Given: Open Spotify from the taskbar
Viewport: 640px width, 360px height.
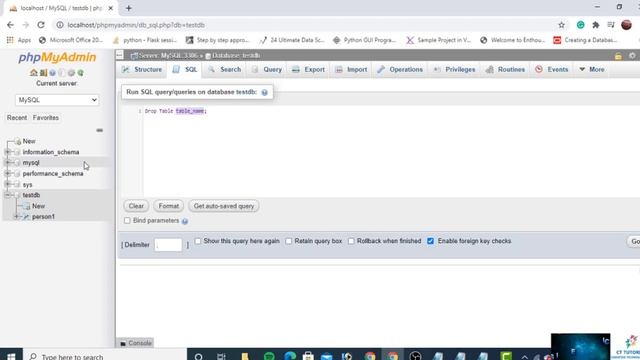Looking at the screenshot, I should tap(269, 356).
